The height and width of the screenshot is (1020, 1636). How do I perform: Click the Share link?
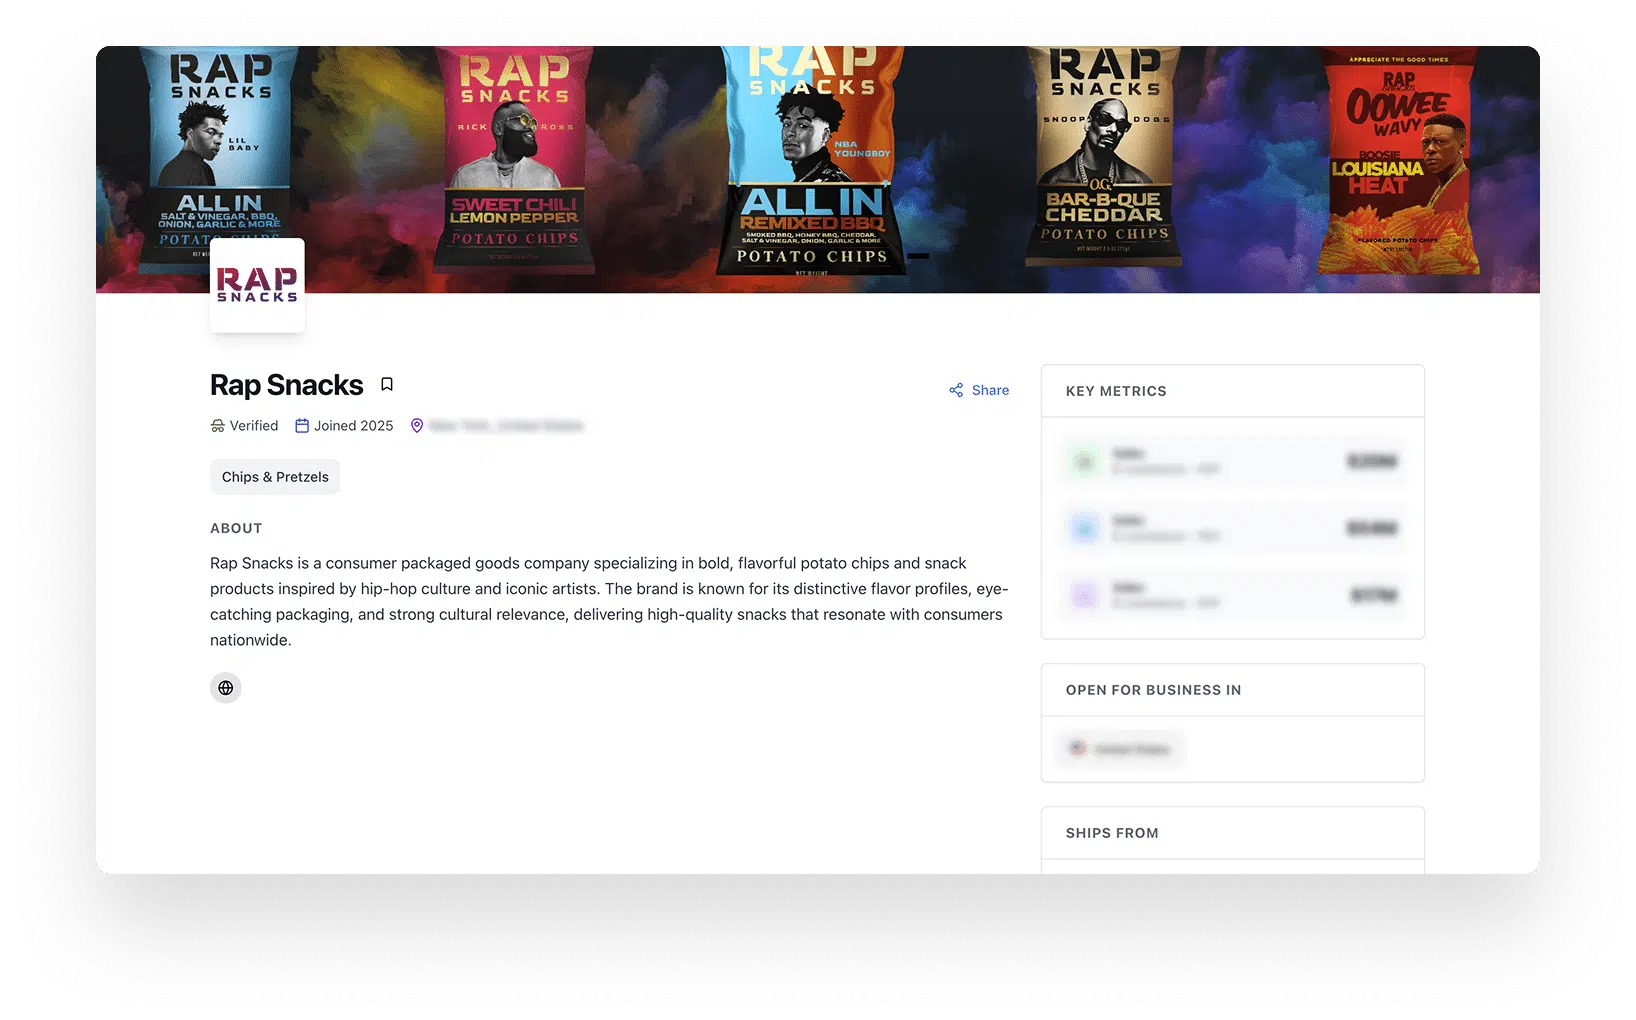990,390
